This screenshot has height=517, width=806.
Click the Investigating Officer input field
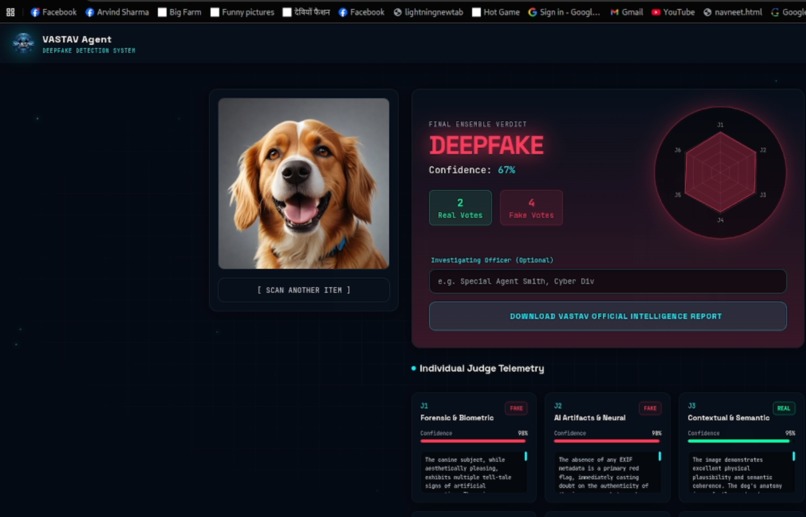point(608,281)
